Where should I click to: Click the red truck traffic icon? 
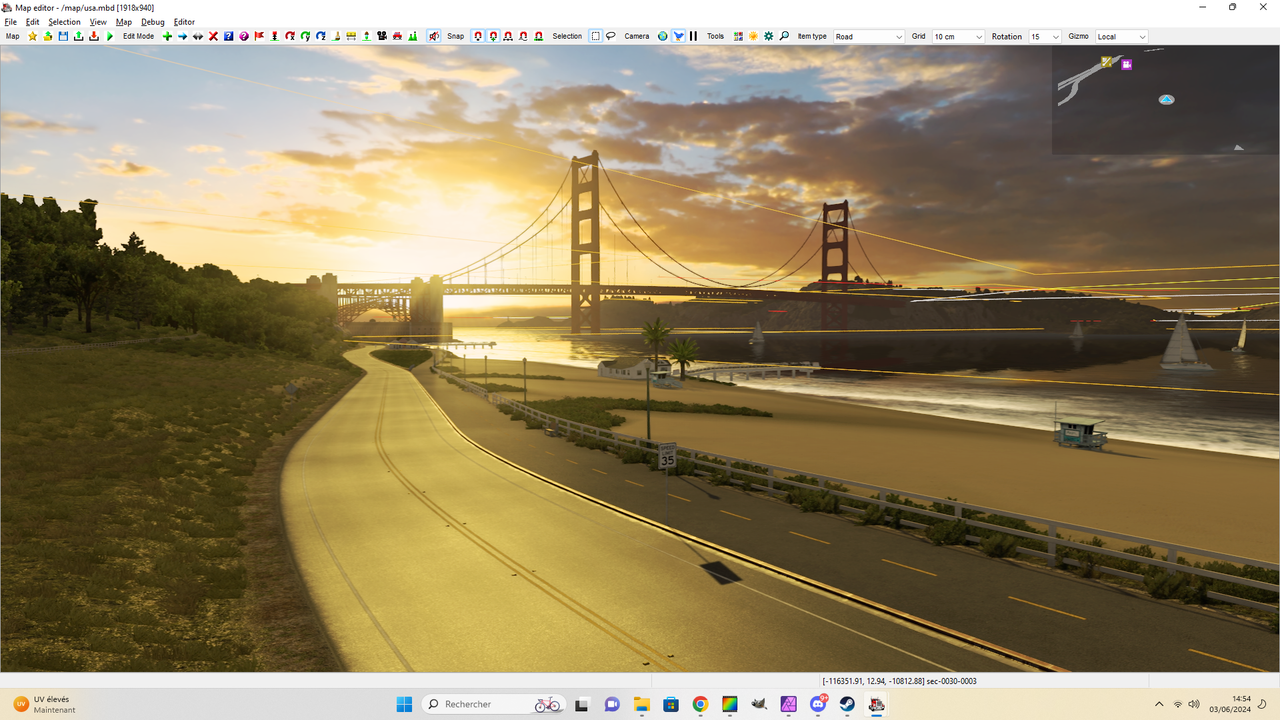point(397,36)
